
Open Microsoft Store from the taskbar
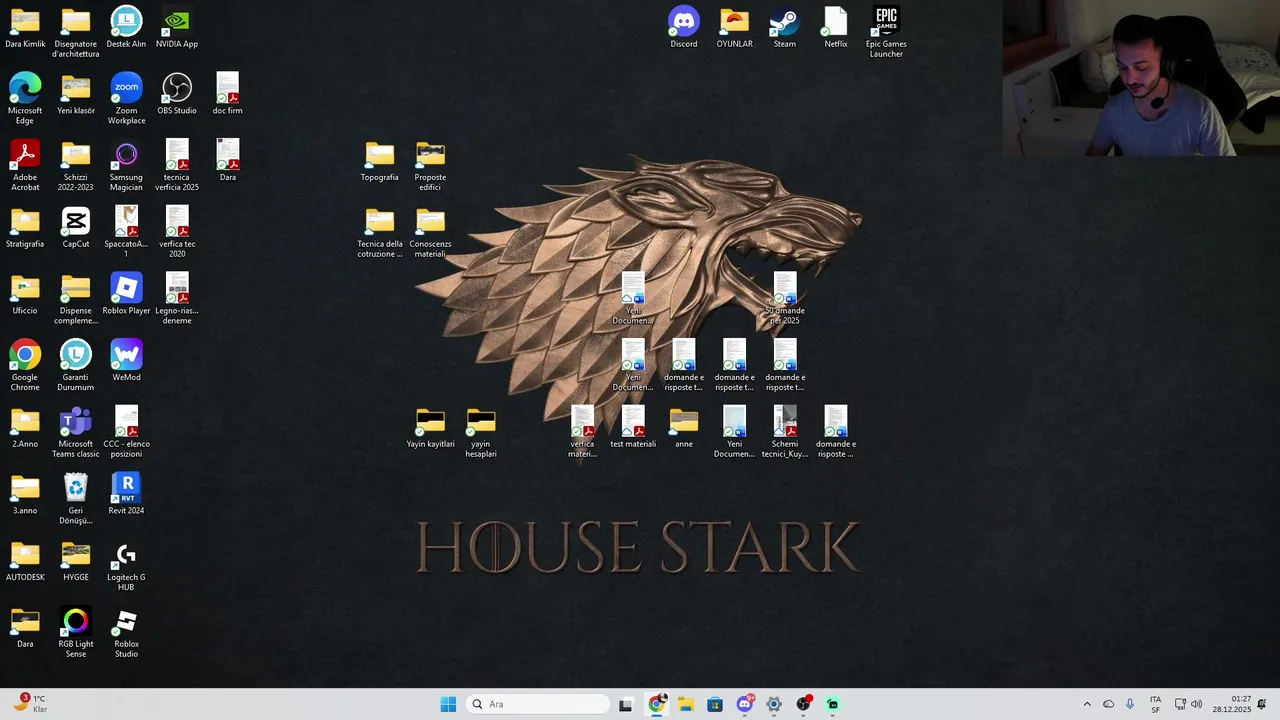(715, 704)
